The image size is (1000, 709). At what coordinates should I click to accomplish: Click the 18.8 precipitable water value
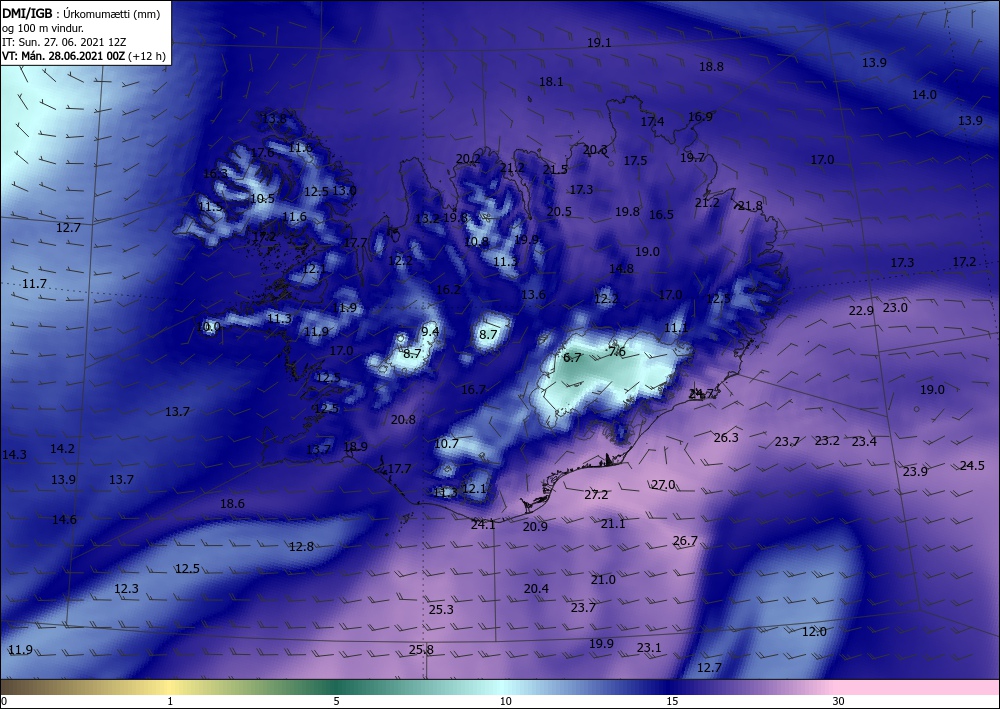coord(711,66)
